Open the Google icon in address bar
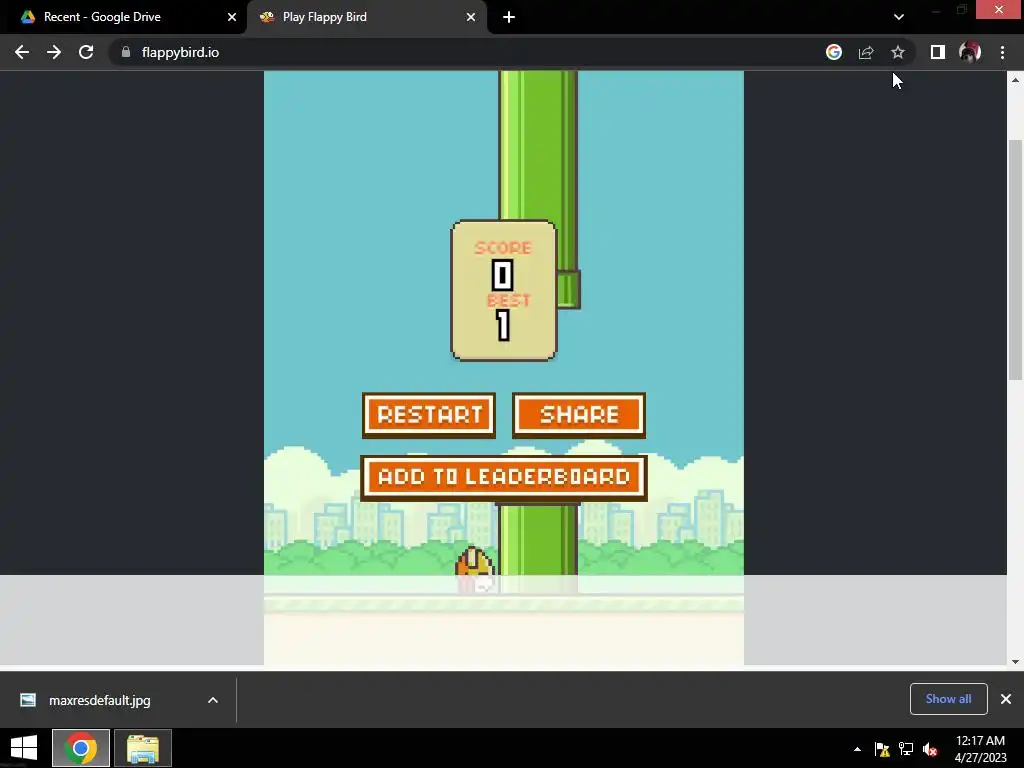Image resolution: width=1024 pixels, height=768 pixels. (834, 52)
